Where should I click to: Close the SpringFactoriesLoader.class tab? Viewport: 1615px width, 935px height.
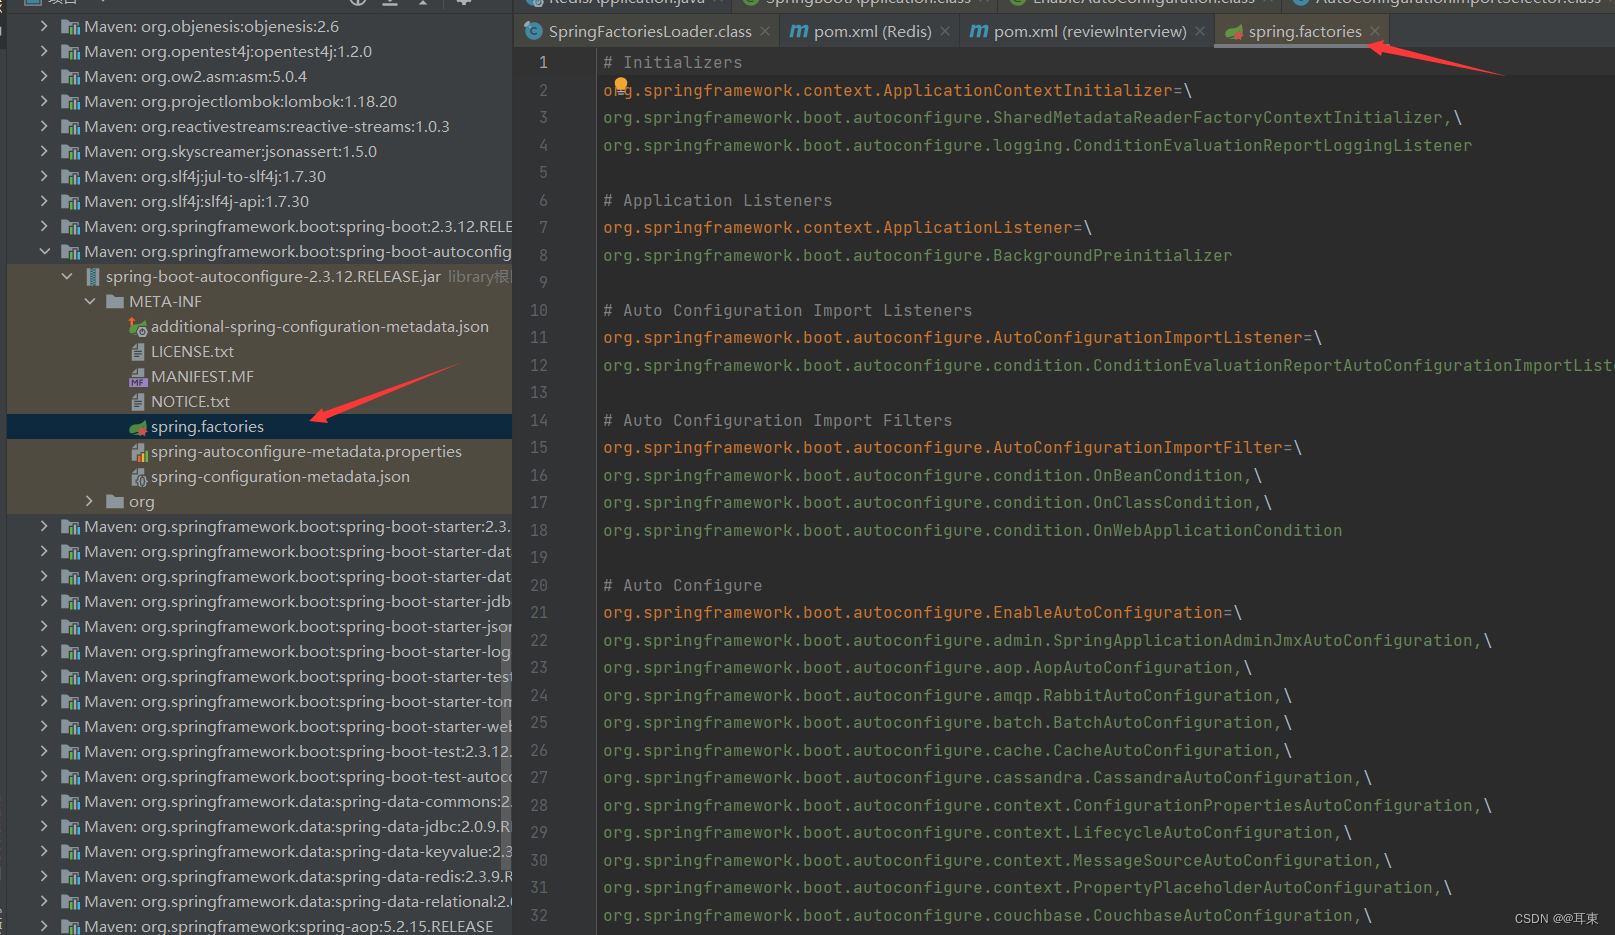tap(765, 32)
